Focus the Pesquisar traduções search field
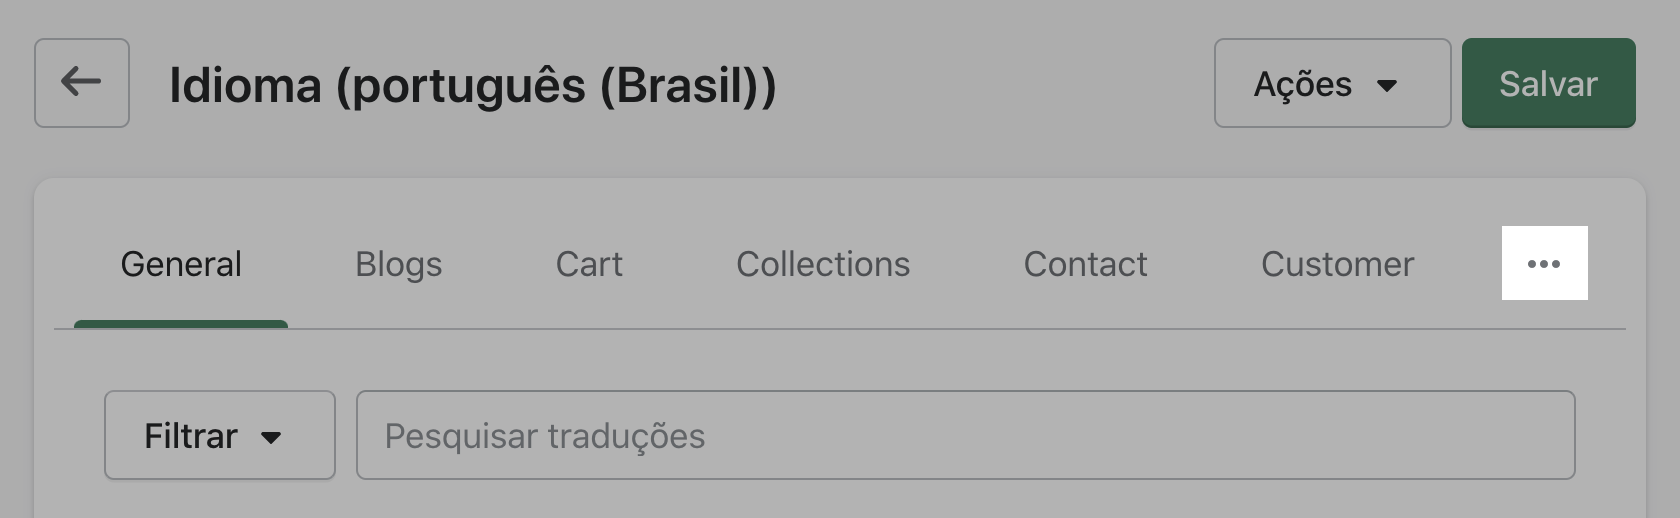The height and width of the screenshot is (518, 1680). [x=965, y=436]
